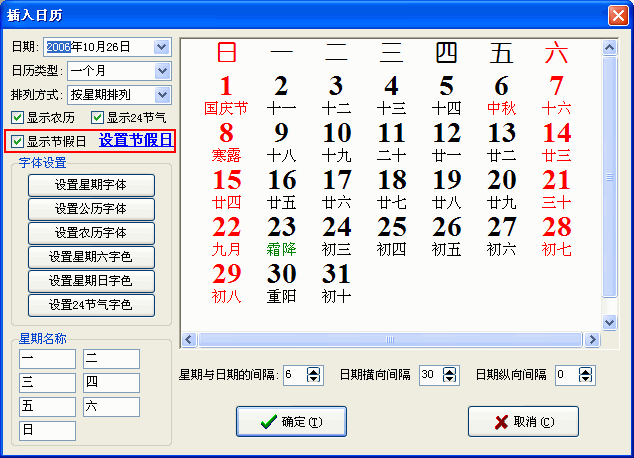Toggle the 显示农历 checkbox
The width and height of the screenshot is (634, 458).
click(17, 118)
